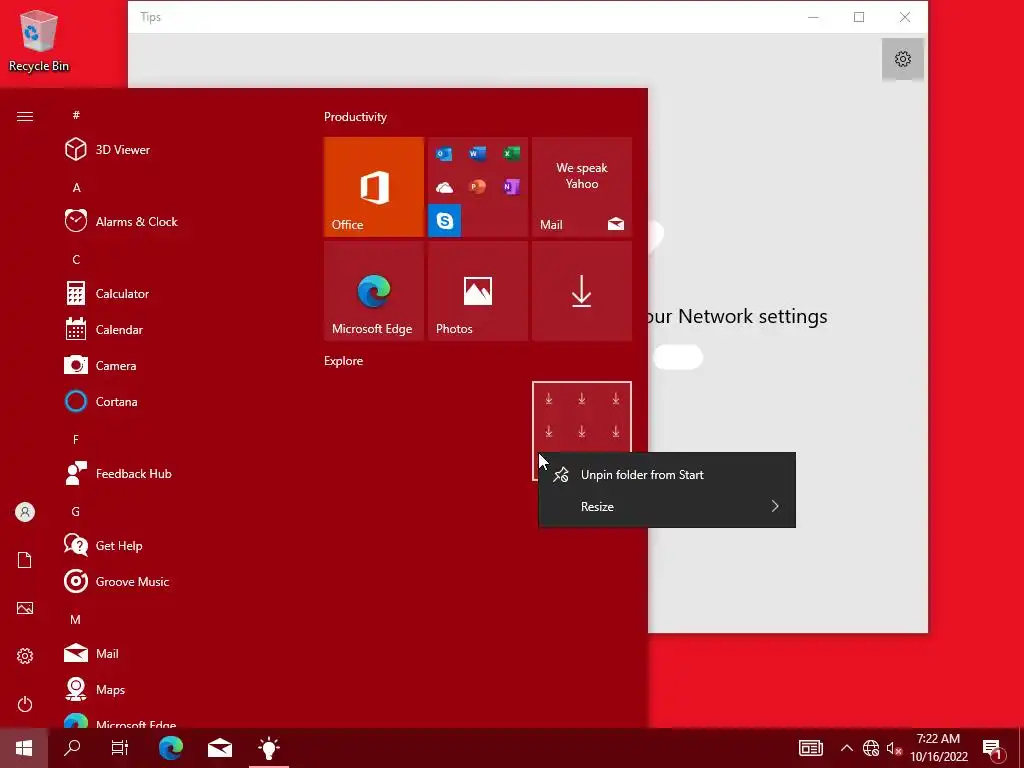
Task: Open Mail from the taskbar
Action: 219,748
